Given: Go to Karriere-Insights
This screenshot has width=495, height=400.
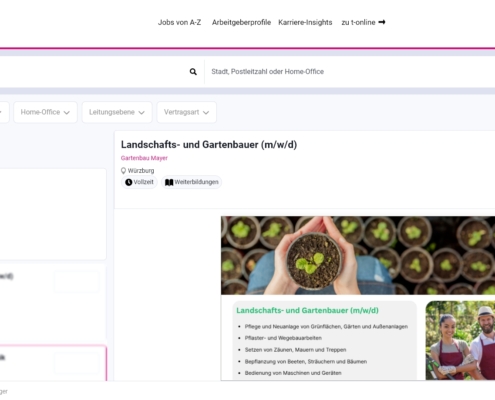Looking at the screenshot, I should 305,22.
